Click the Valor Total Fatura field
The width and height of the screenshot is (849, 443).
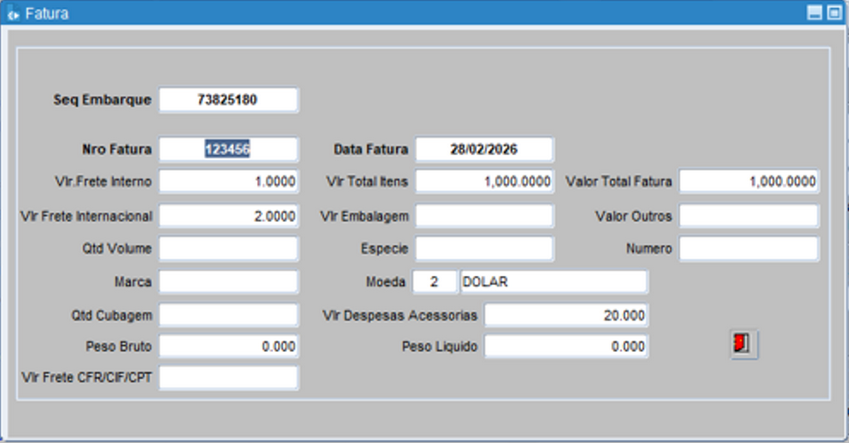pyautogui.click(x=748, y=182)
